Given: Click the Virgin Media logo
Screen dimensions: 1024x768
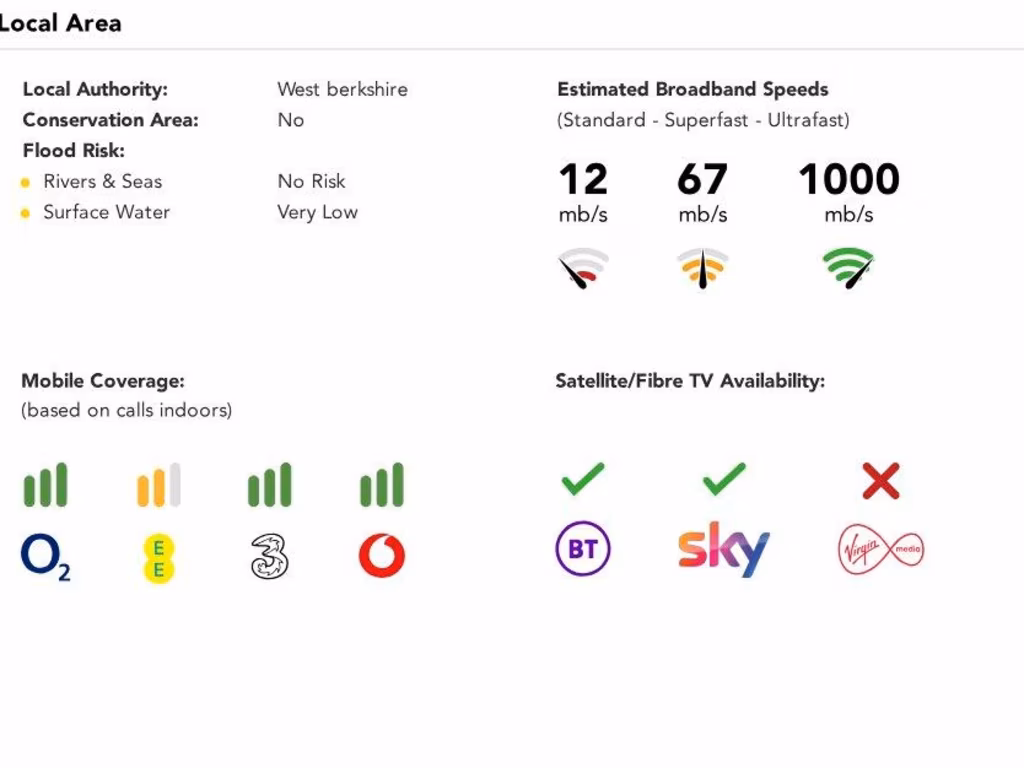Looking at the screenshot, I should coord(881,549).
